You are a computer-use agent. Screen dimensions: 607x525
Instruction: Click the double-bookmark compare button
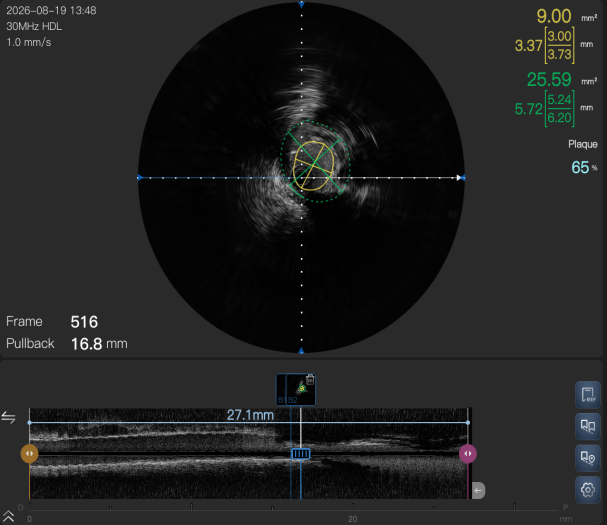point(588,426)
